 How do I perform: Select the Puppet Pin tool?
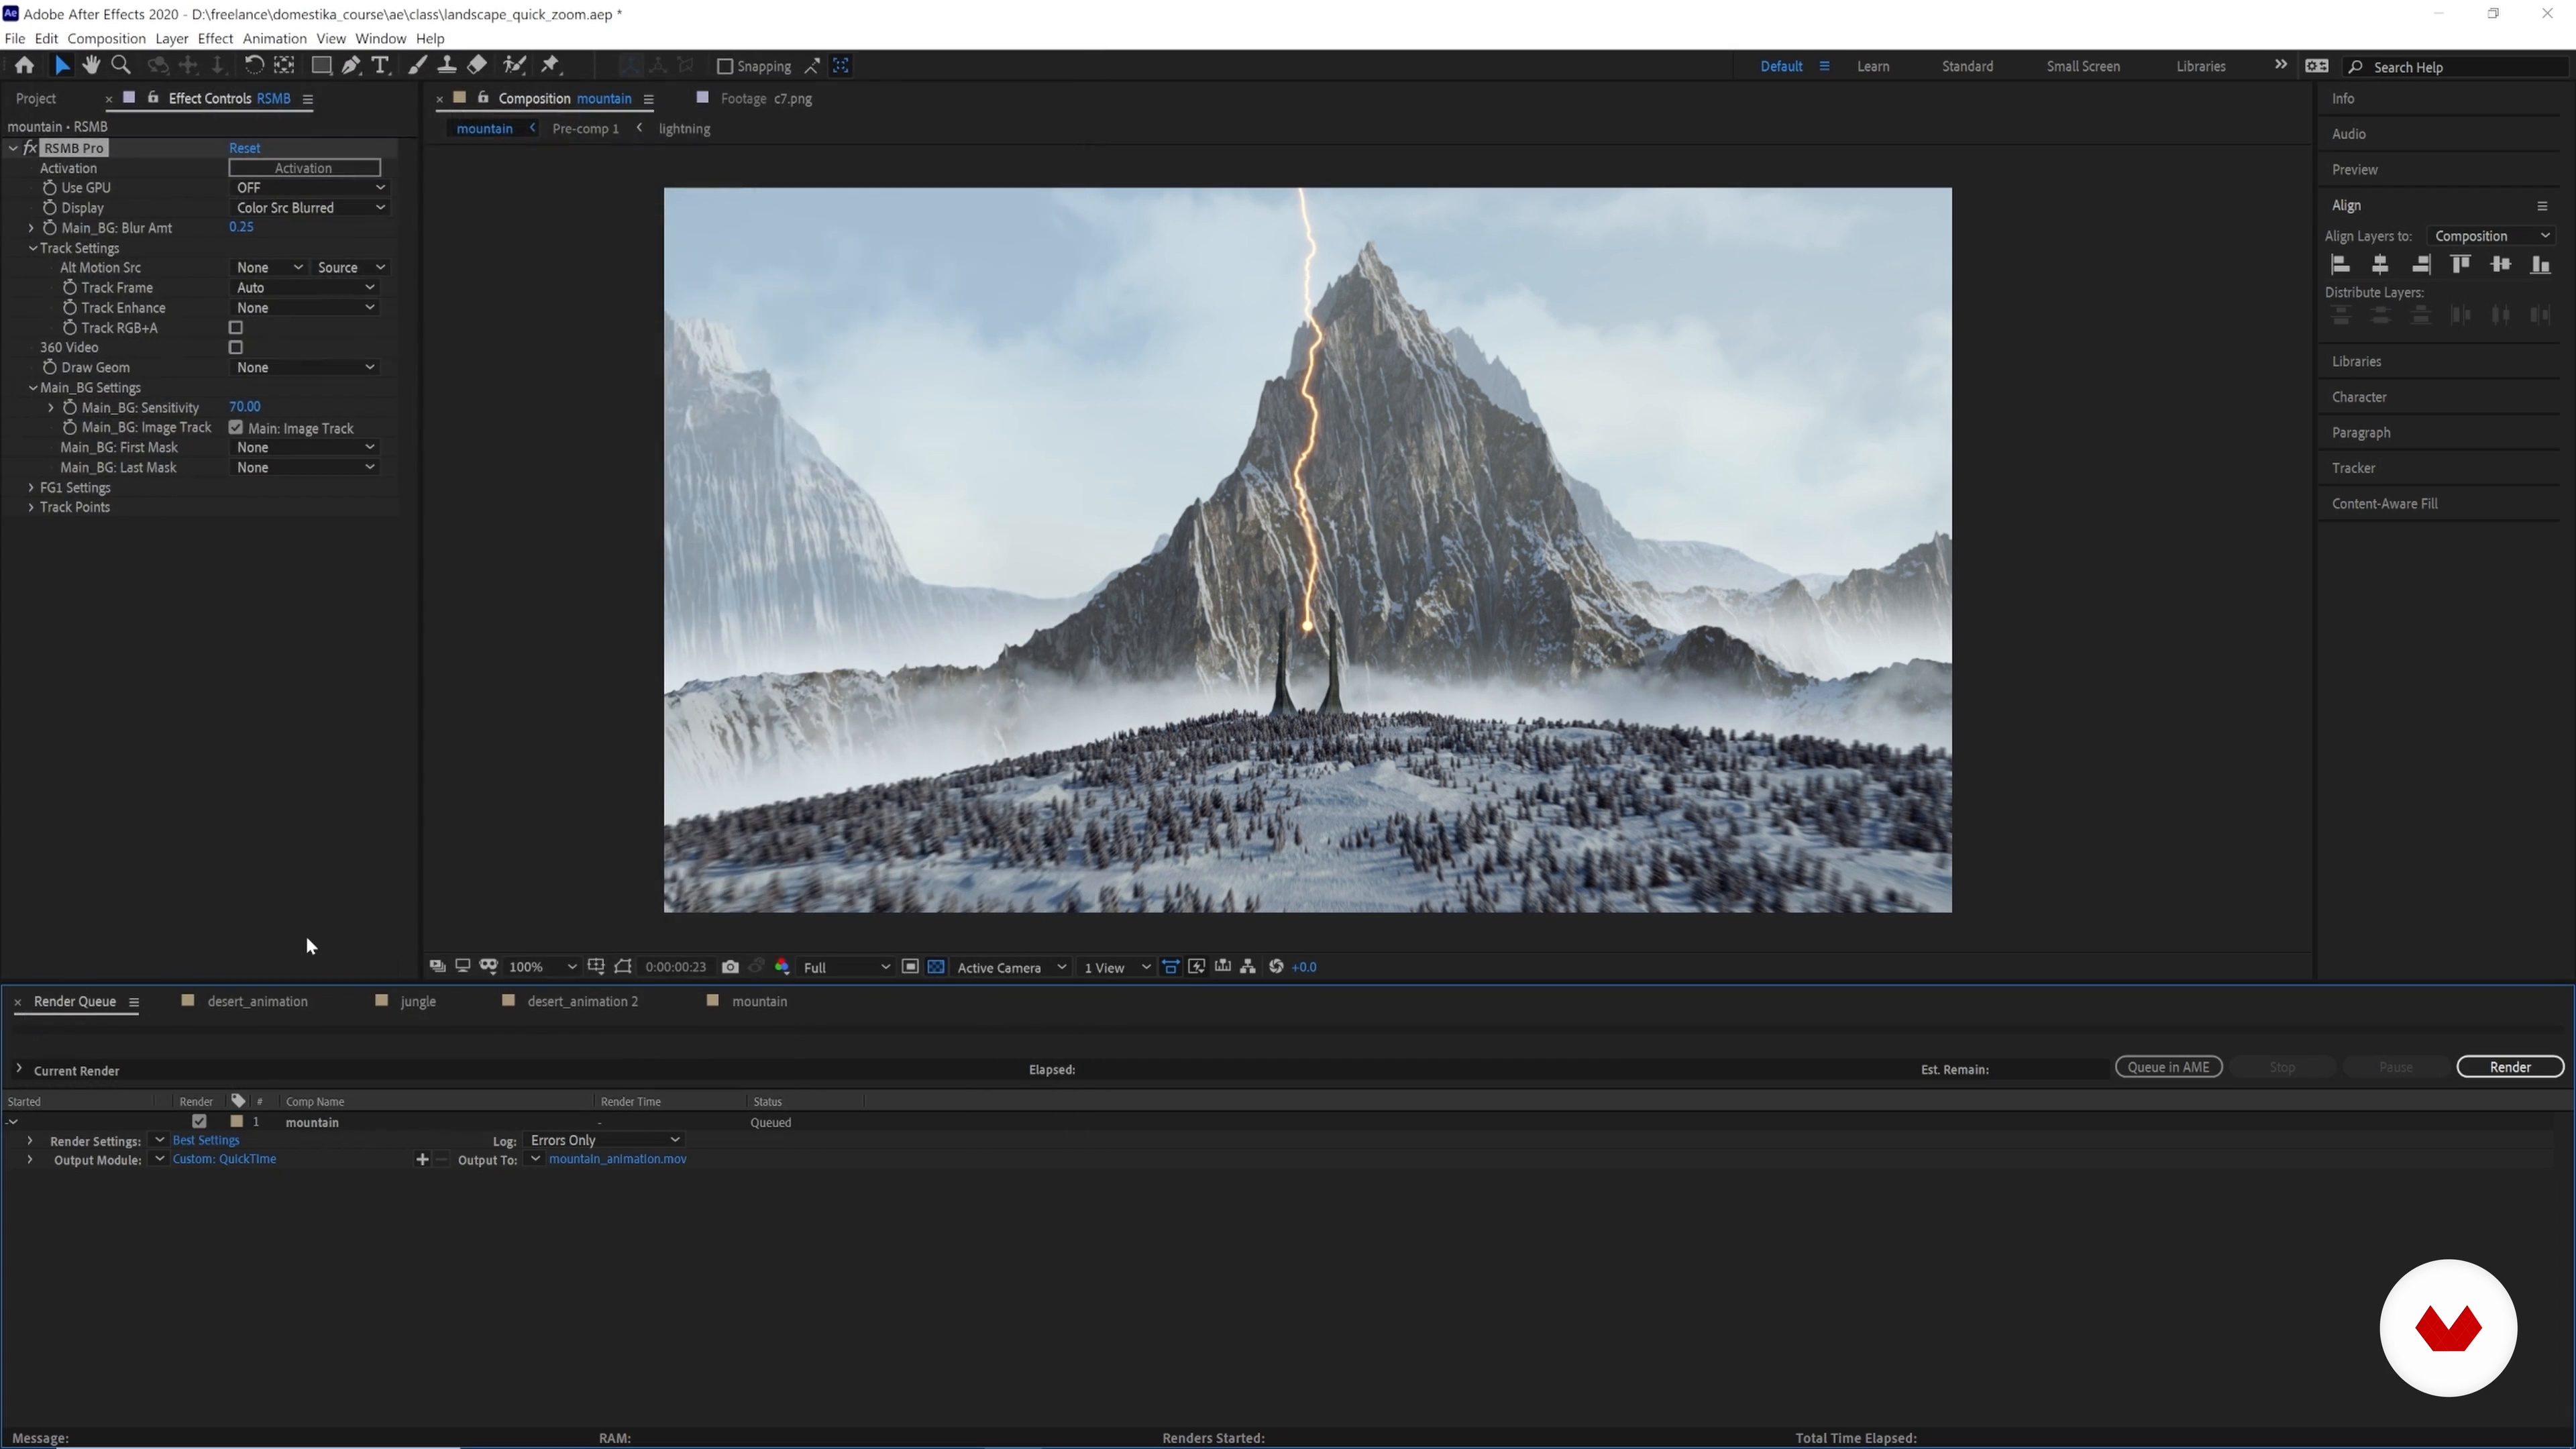pos(551,66)
